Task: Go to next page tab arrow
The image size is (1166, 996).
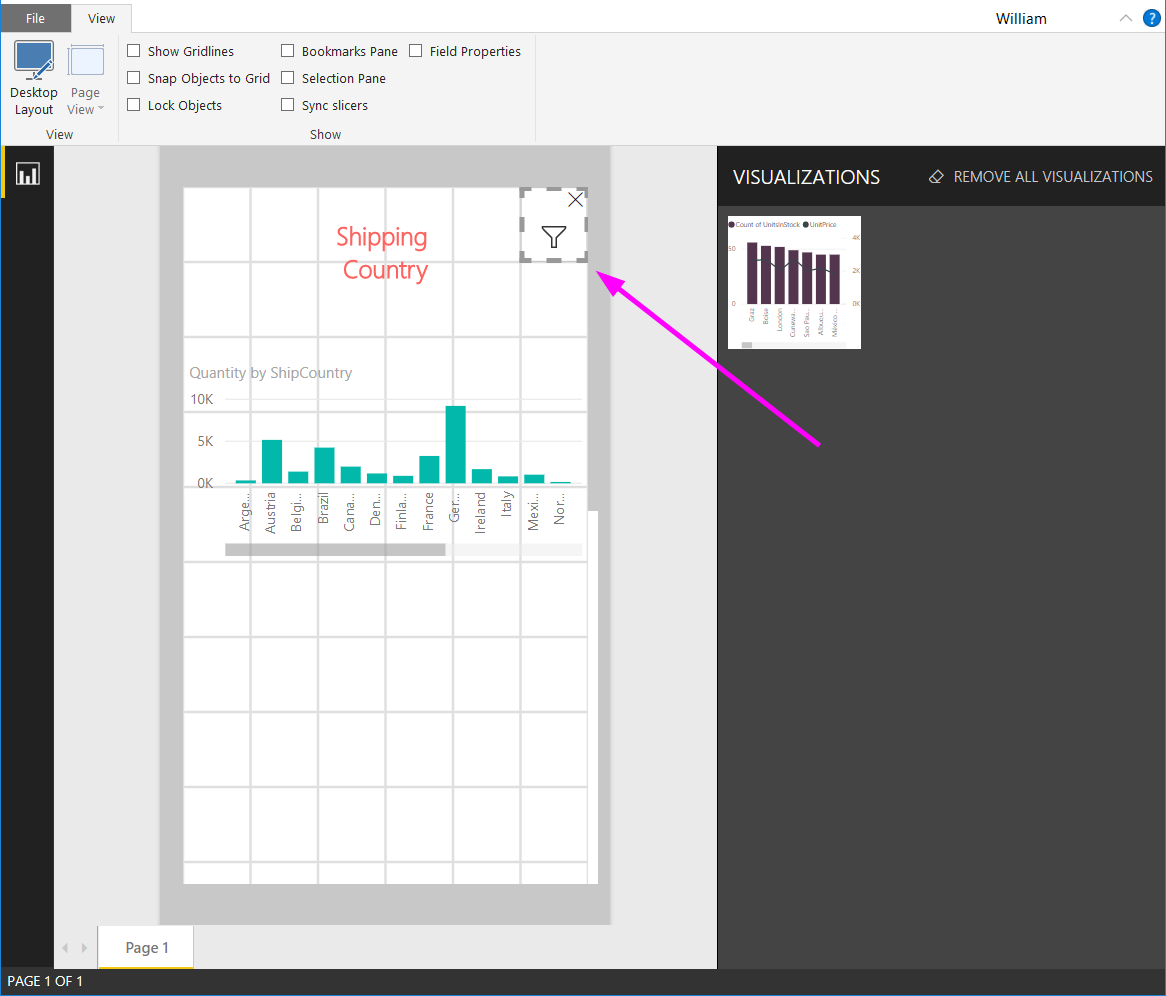Action: click(84, 948)
